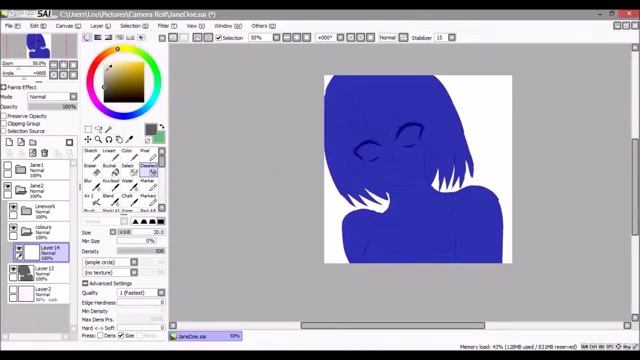Choose the Chalk brush

(129, 200)
